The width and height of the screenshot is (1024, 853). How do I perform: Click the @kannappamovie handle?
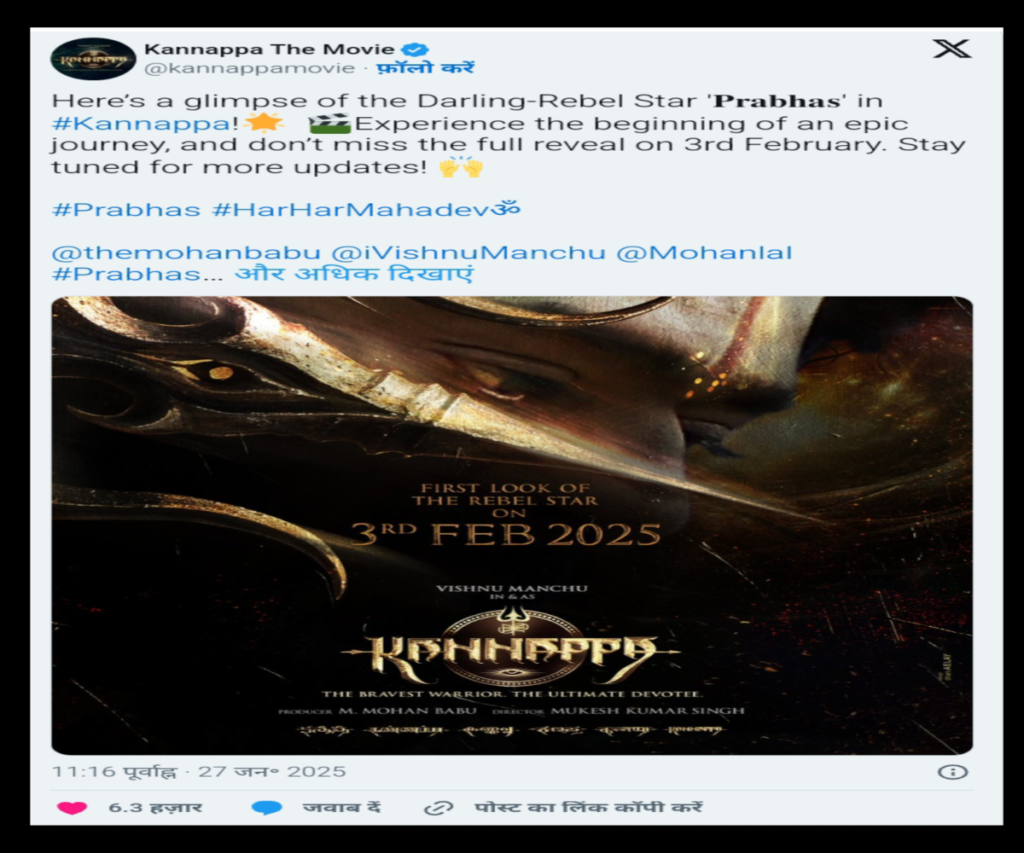click(249, 68)
